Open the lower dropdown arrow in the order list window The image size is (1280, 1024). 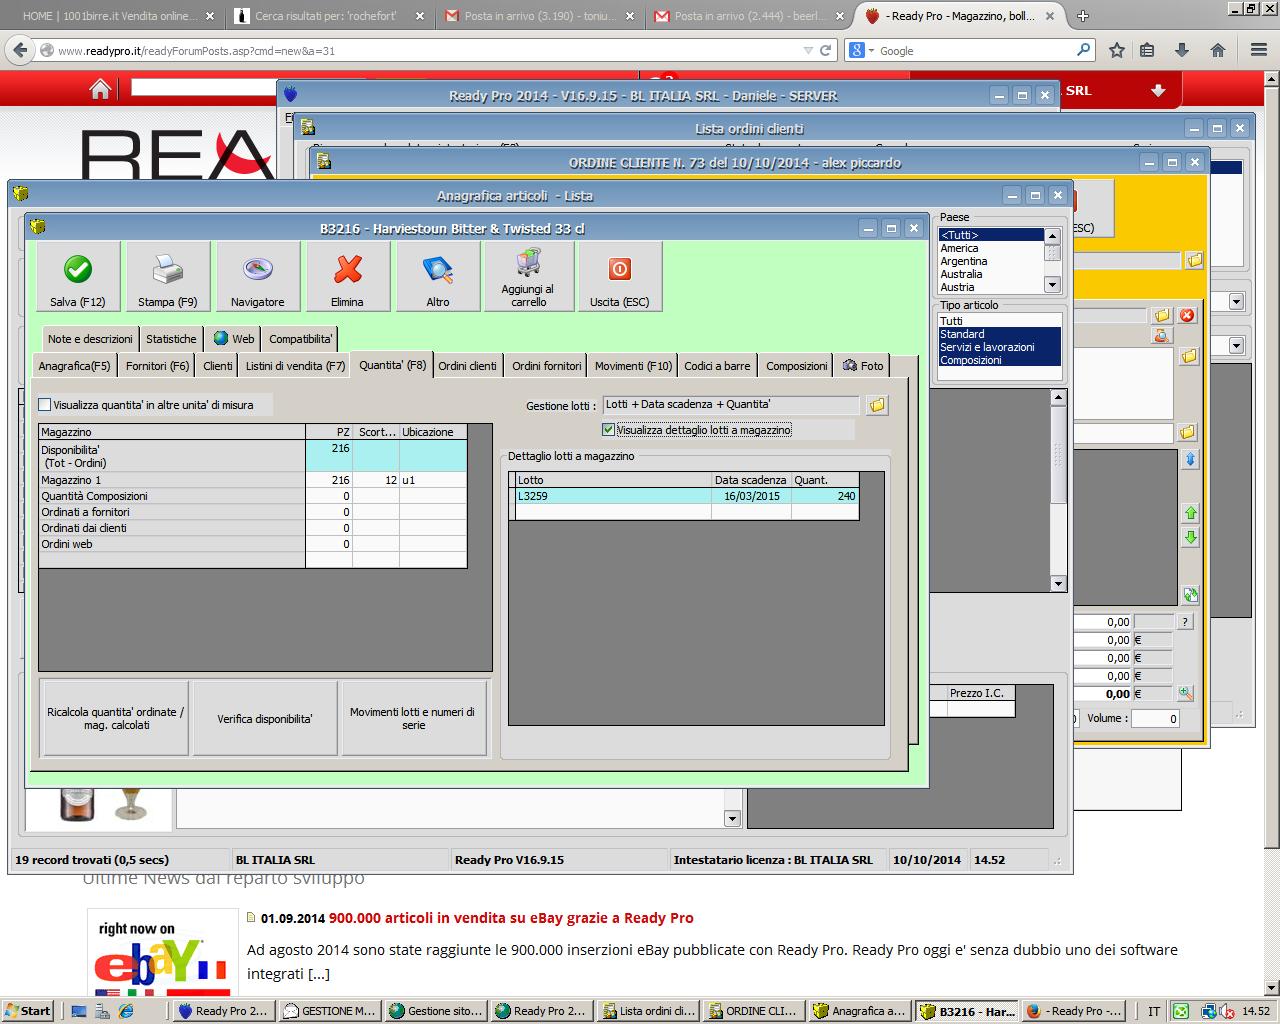point(1236,346)
